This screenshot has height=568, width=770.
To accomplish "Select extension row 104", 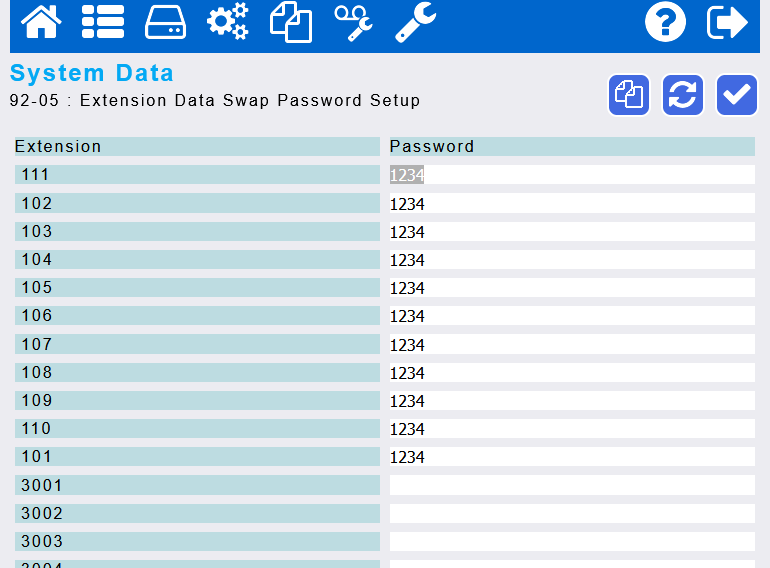I will (197, 260).
